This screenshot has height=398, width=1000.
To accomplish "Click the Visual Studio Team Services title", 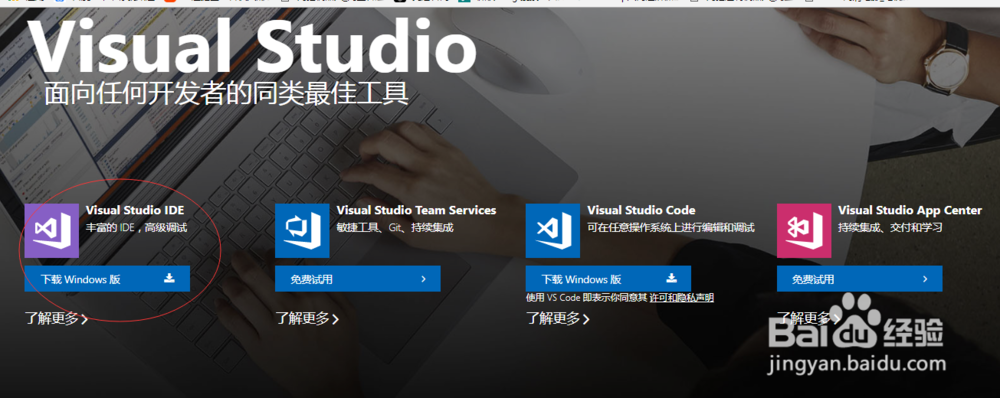I will [x=416, y=210].
